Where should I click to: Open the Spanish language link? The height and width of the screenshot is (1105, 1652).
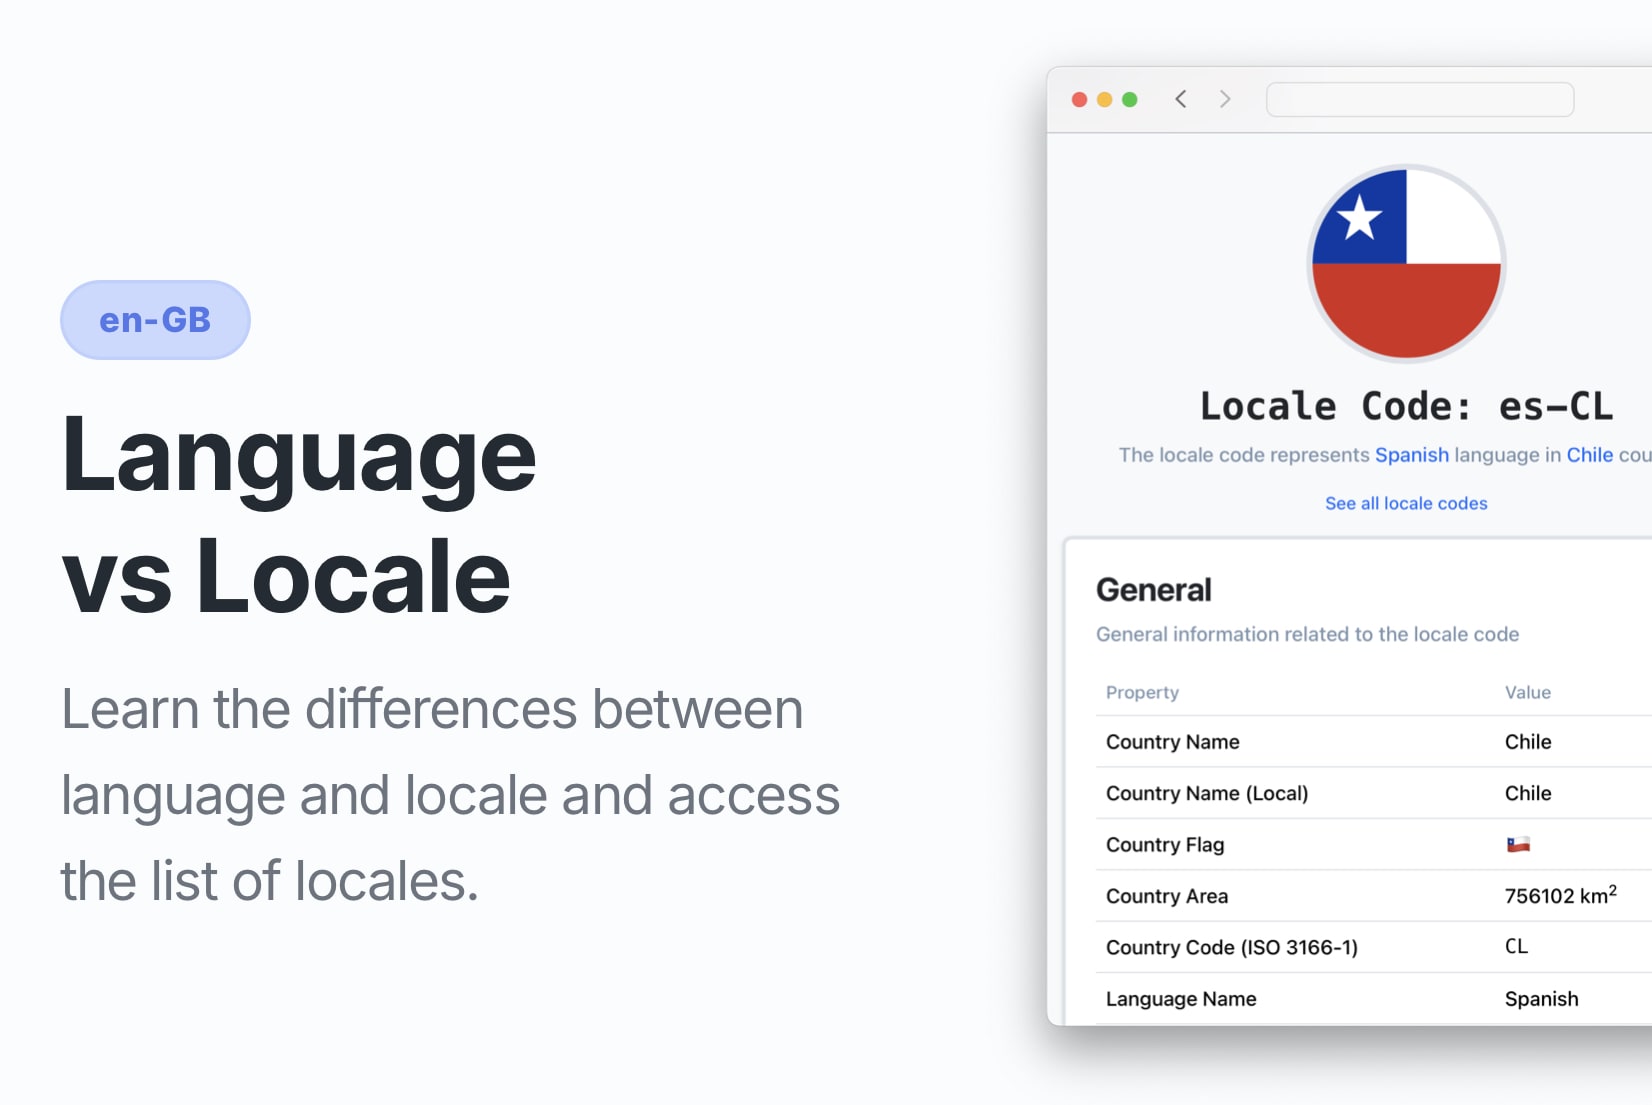click(x=1411, y=455)
